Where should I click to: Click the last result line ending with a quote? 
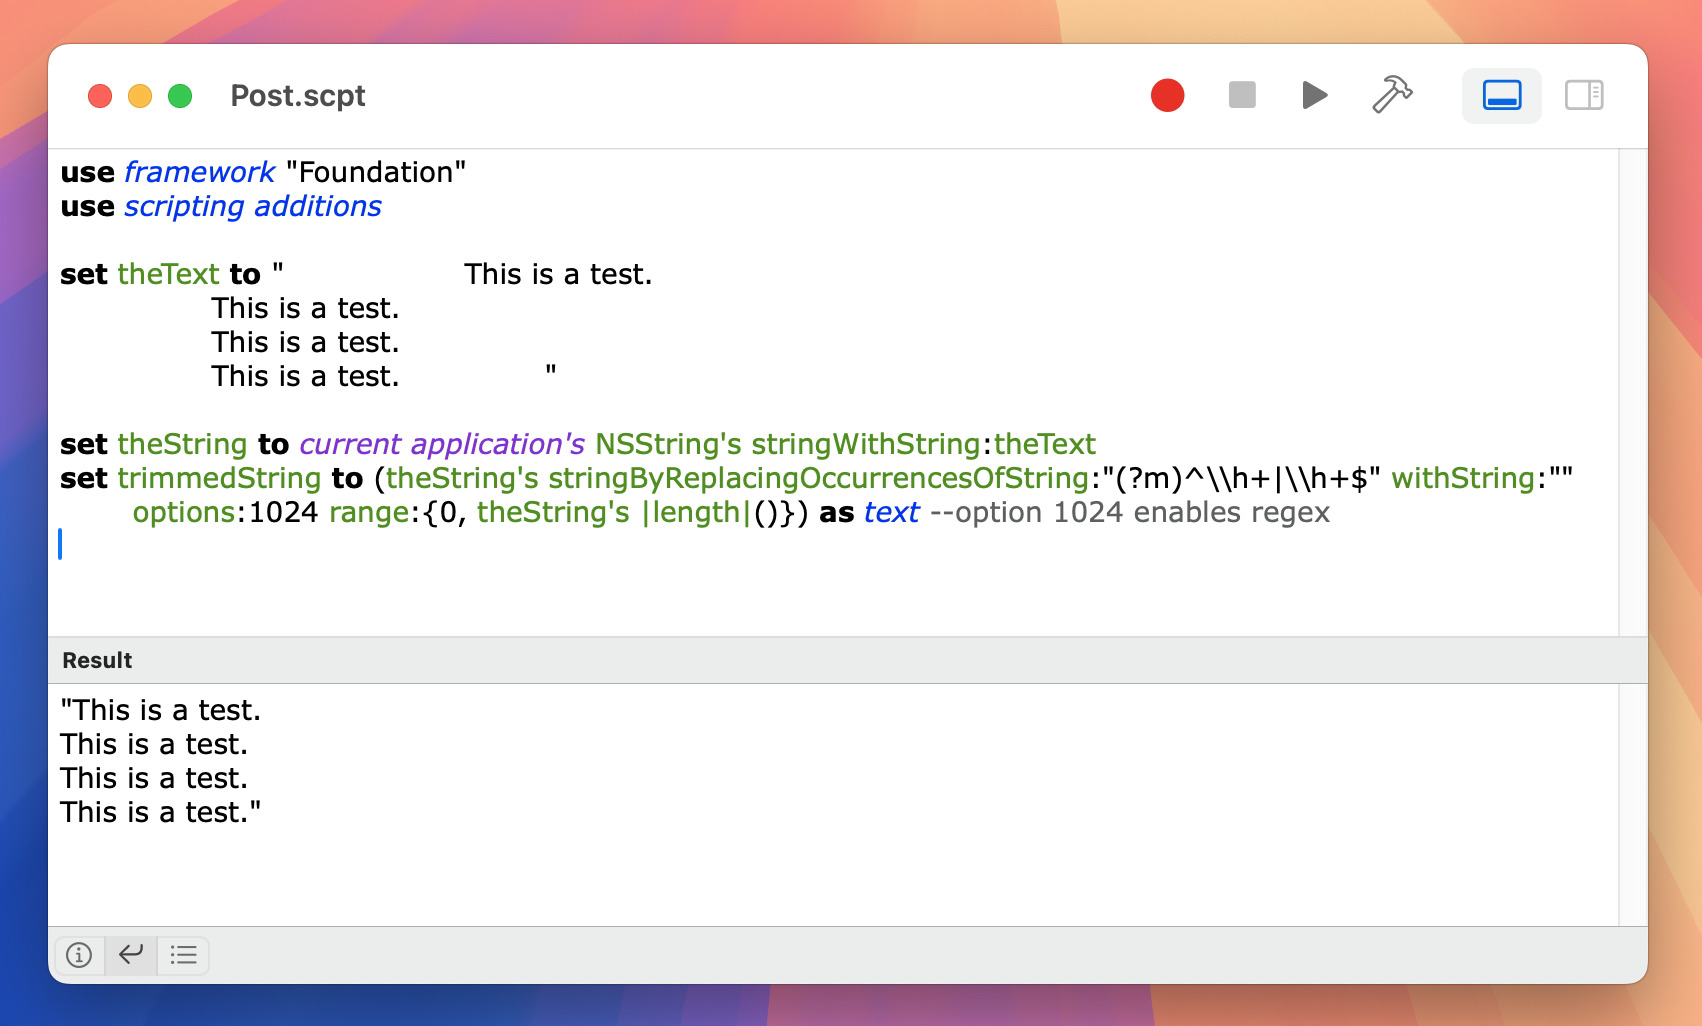click(x=160, y=812)
